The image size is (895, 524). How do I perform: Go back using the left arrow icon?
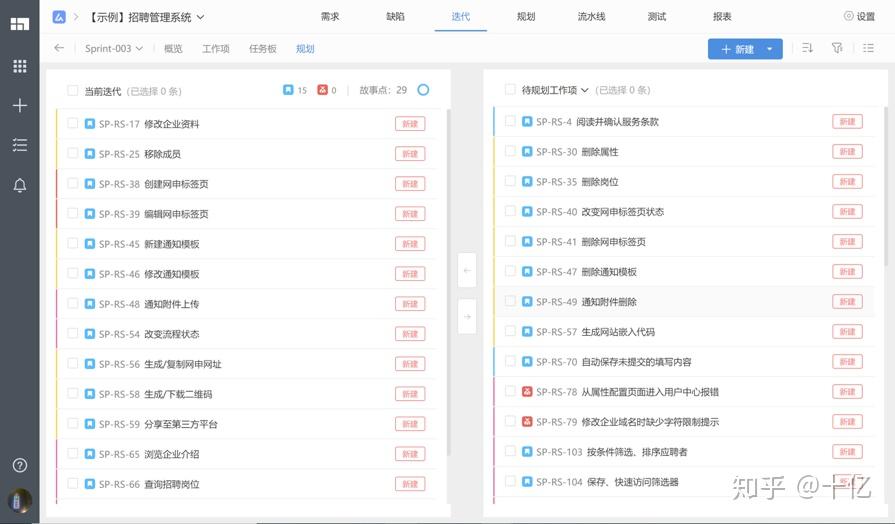[59, 48]
